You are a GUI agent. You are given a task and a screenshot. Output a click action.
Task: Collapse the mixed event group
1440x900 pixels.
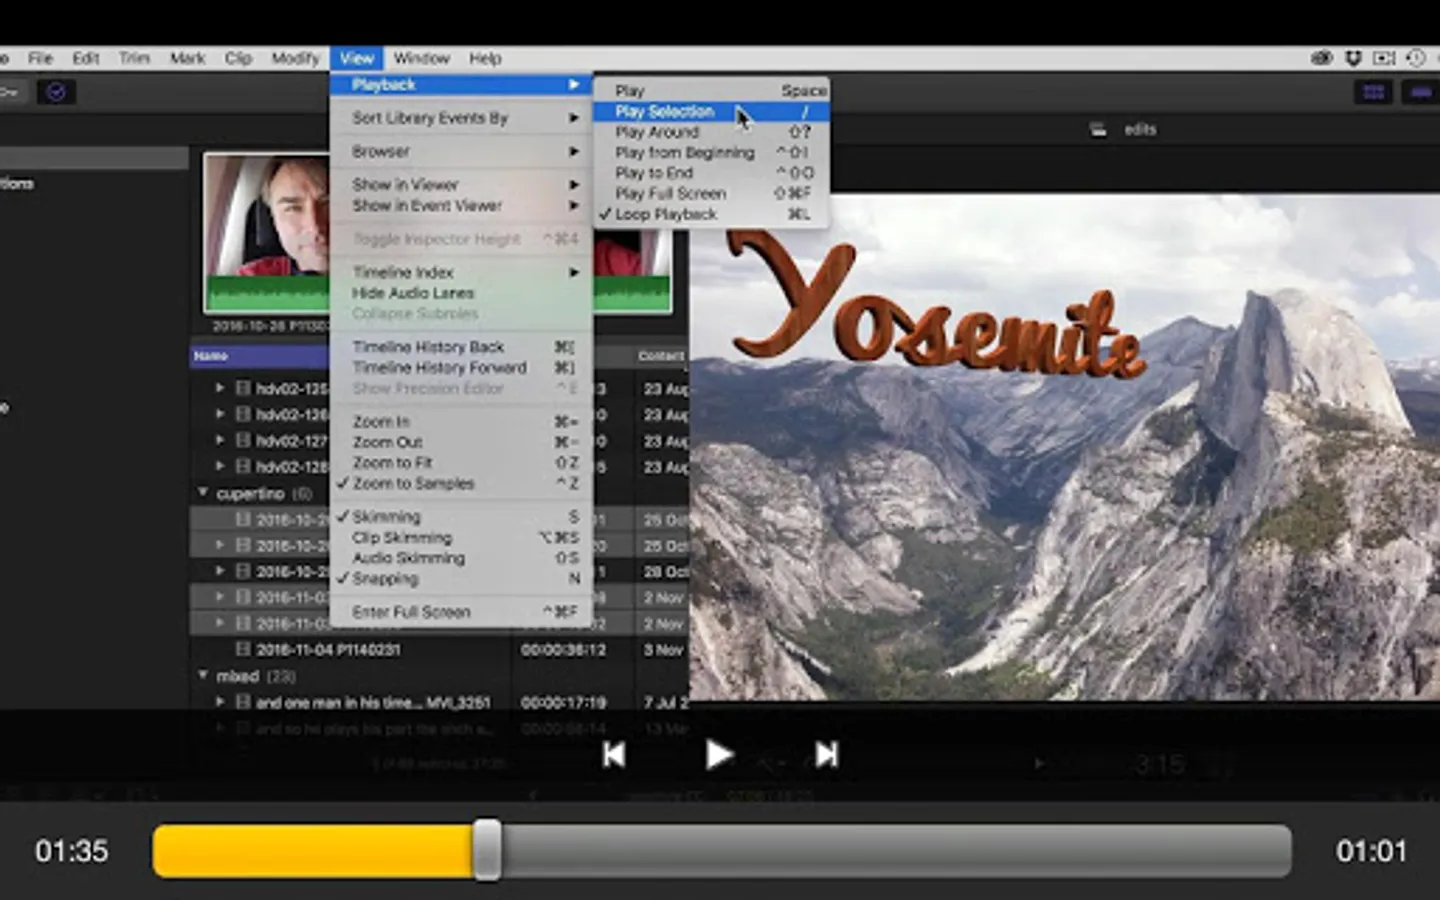click(x=203, y=676)
